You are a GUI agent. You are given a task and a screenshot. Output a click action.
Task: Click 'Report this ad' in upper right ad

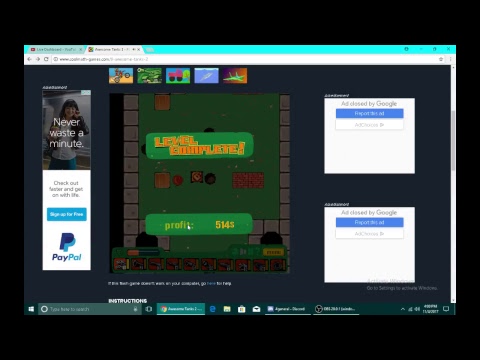369,113
